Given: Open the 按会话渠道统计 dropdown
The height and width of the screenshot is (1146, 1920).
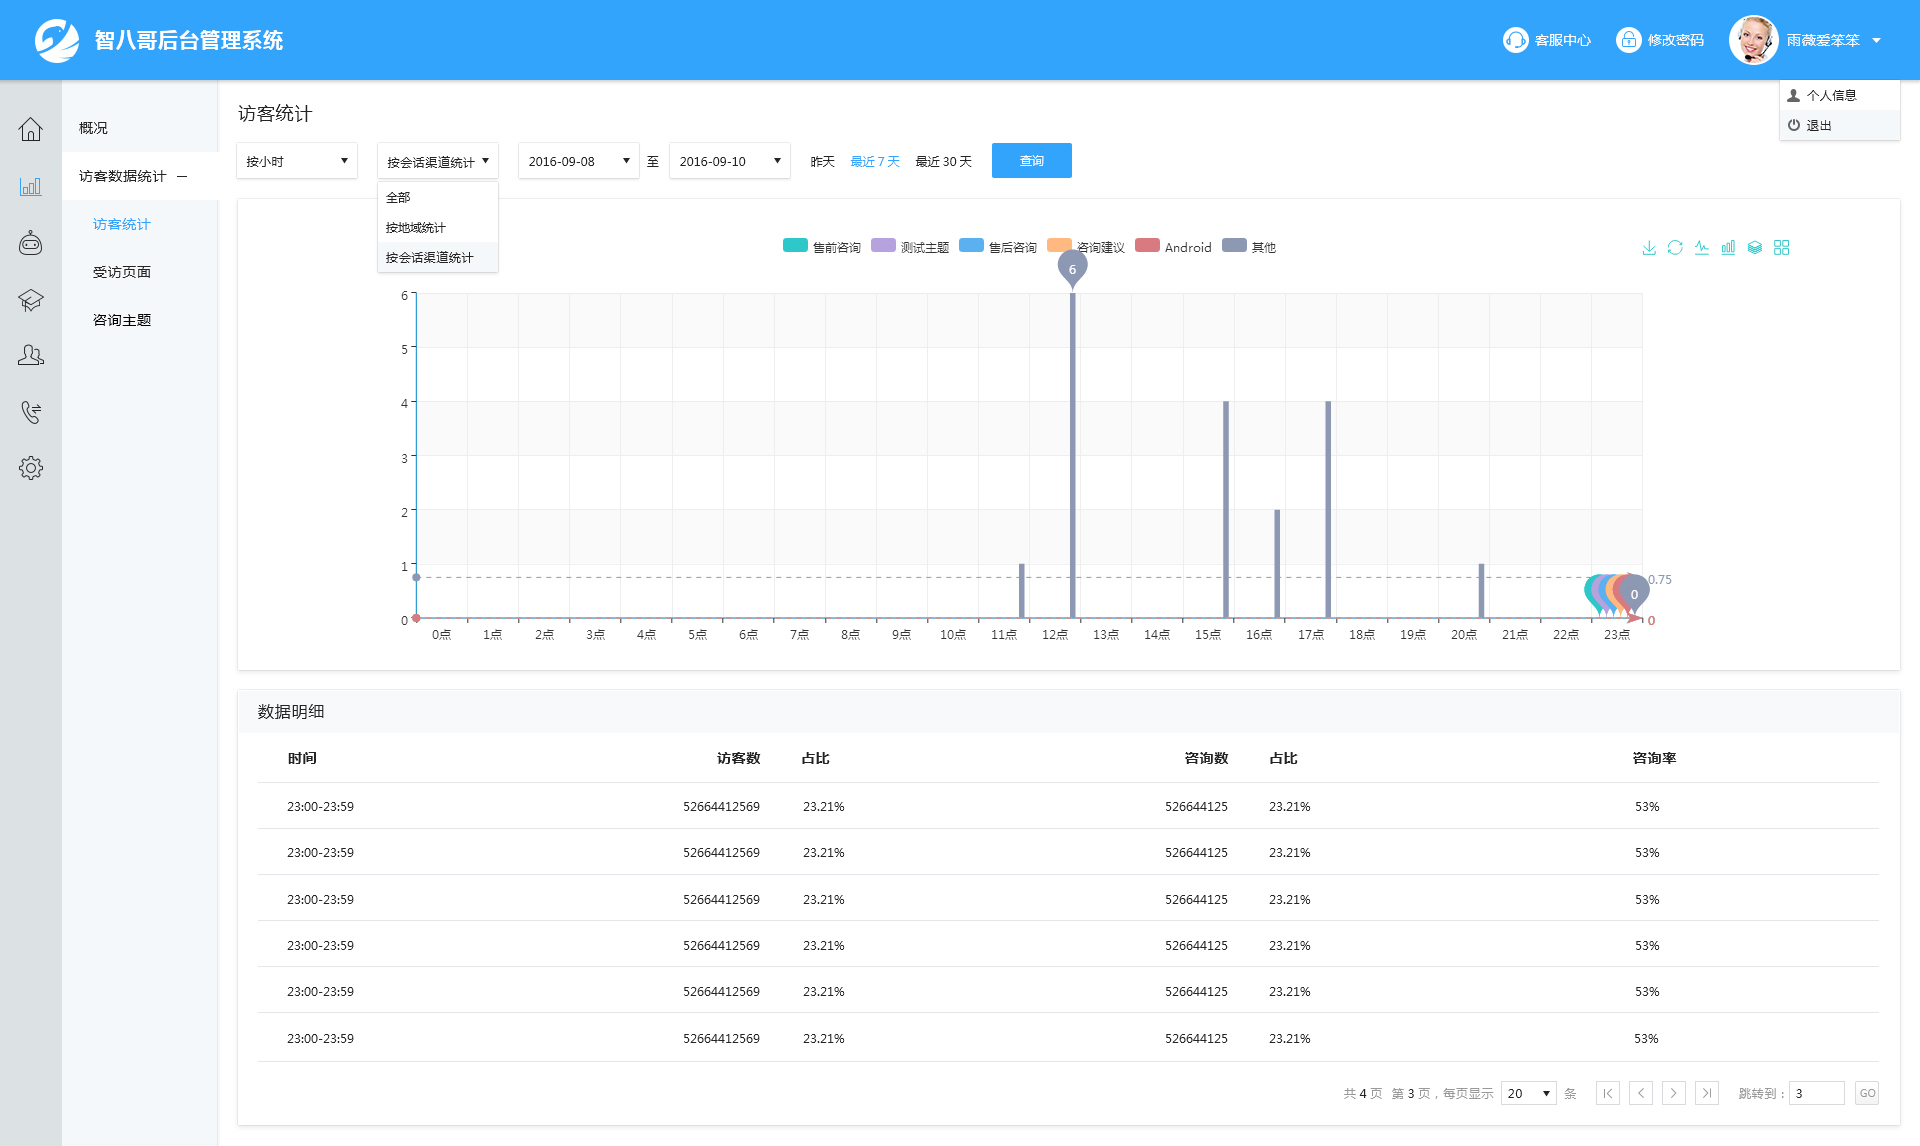Looking at the screenshot, I should (437, 161).
